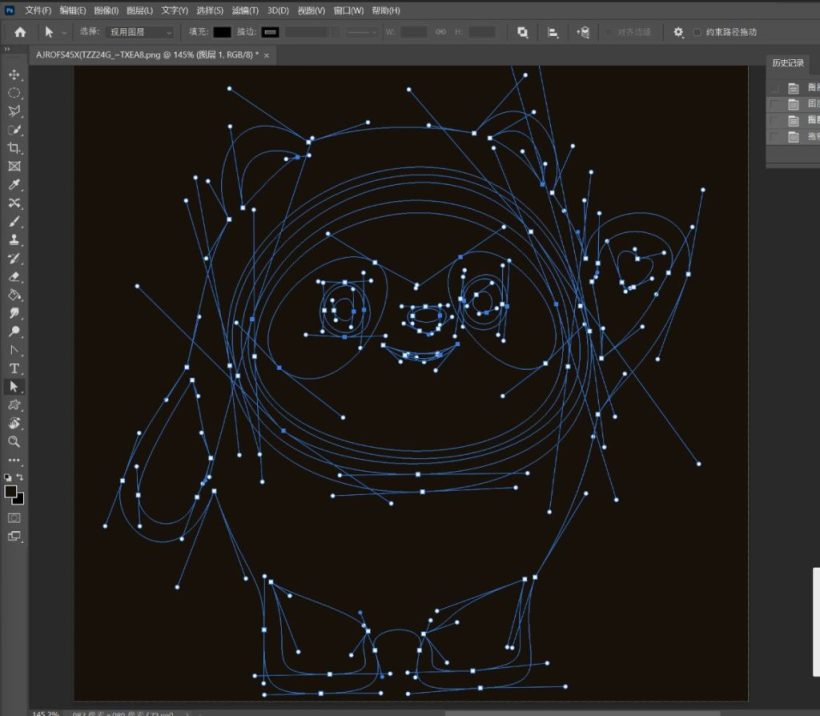Select the Move tool
This screenshot has height=716, width=820.
coord(14,75)
